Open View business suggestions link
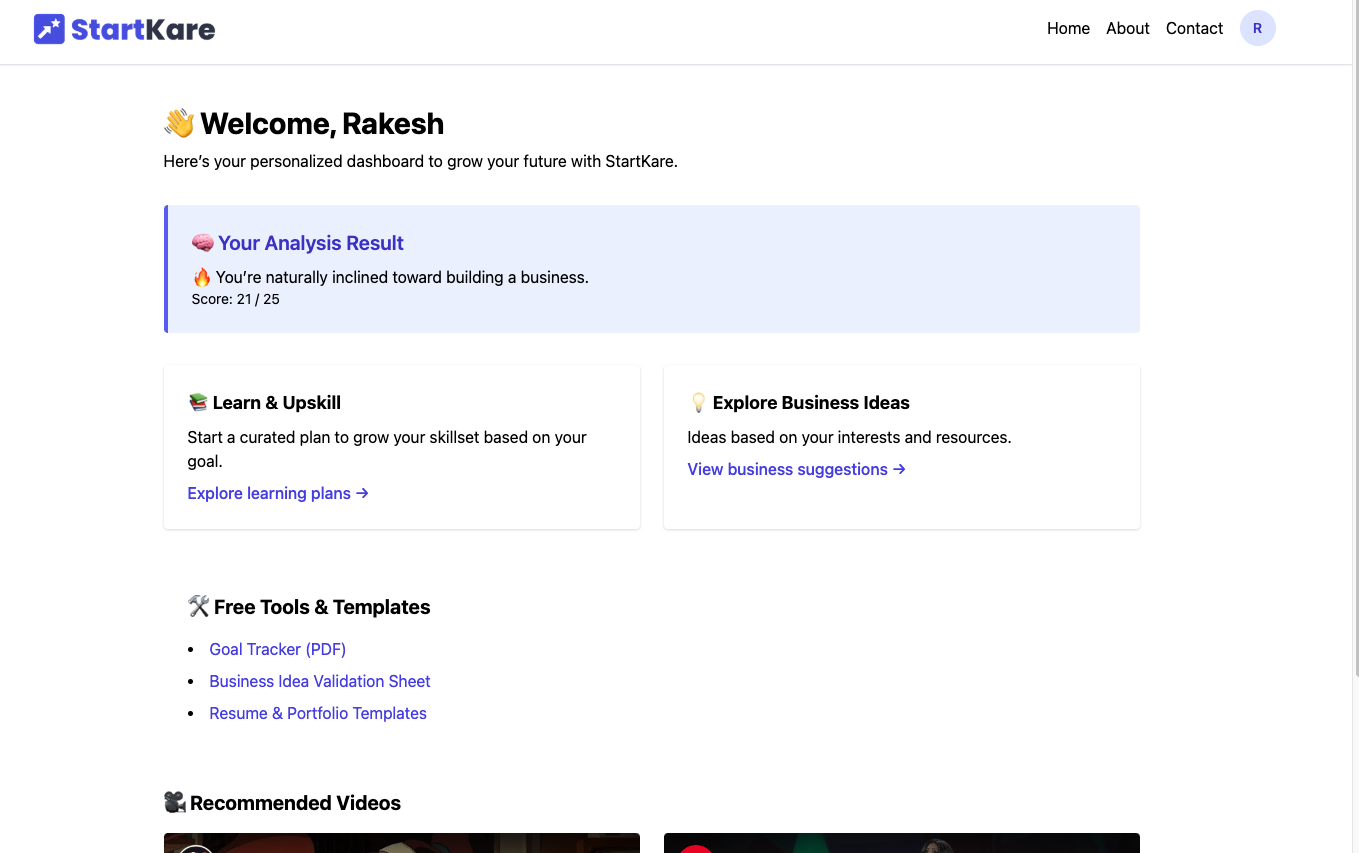Image resolution: width=1359 pixels, height=853 pixels. click(x=796, y=469)
